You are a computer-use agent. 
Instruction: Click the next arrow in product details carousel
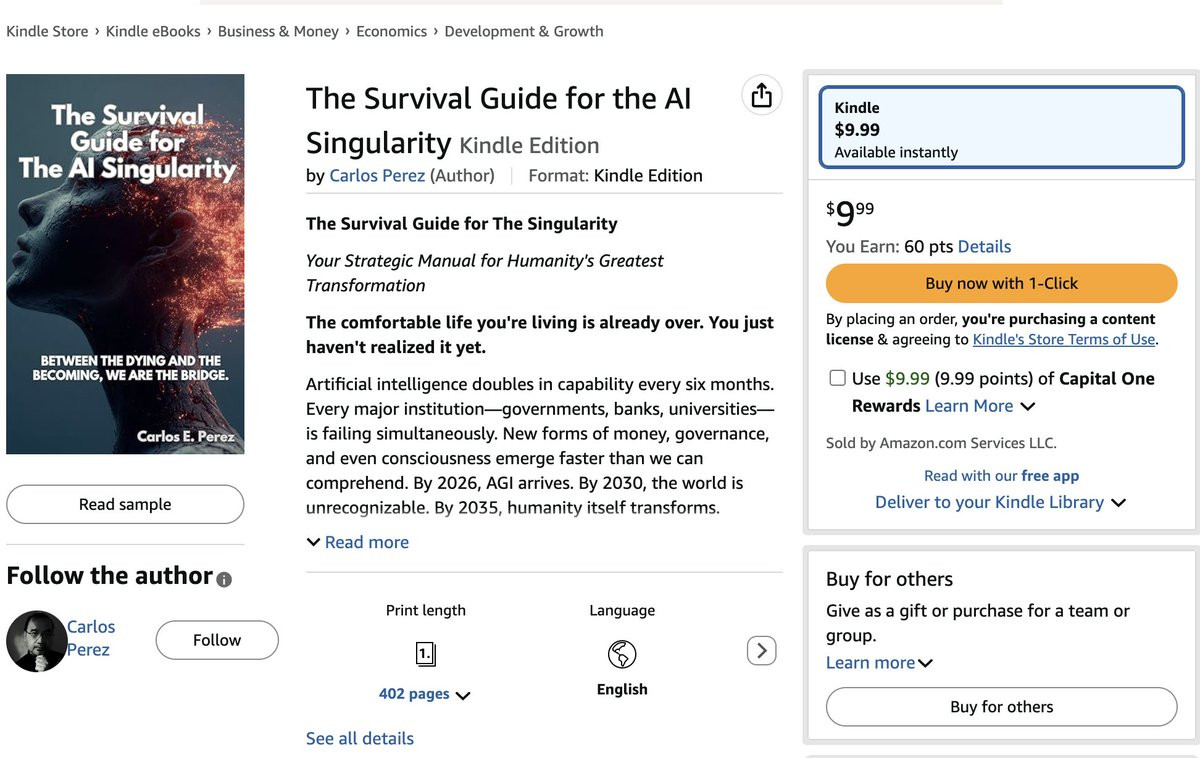[761, 651]
